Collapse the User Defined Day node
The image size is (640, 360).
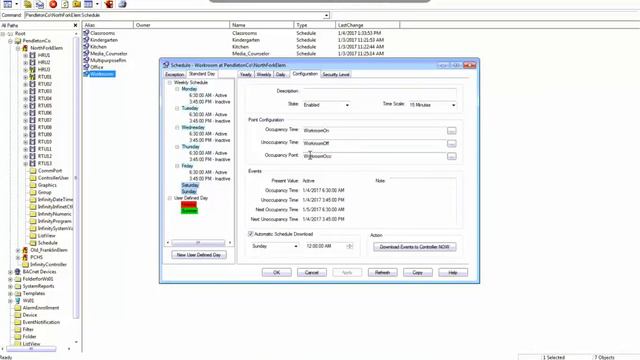point(170,198)
